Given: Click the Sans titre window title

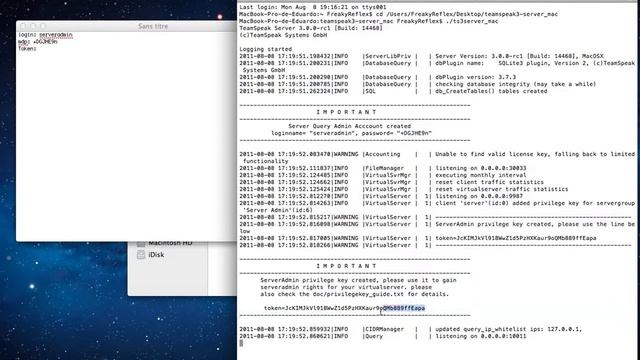Looking at the screenshot, I should (x=153, y=26).
